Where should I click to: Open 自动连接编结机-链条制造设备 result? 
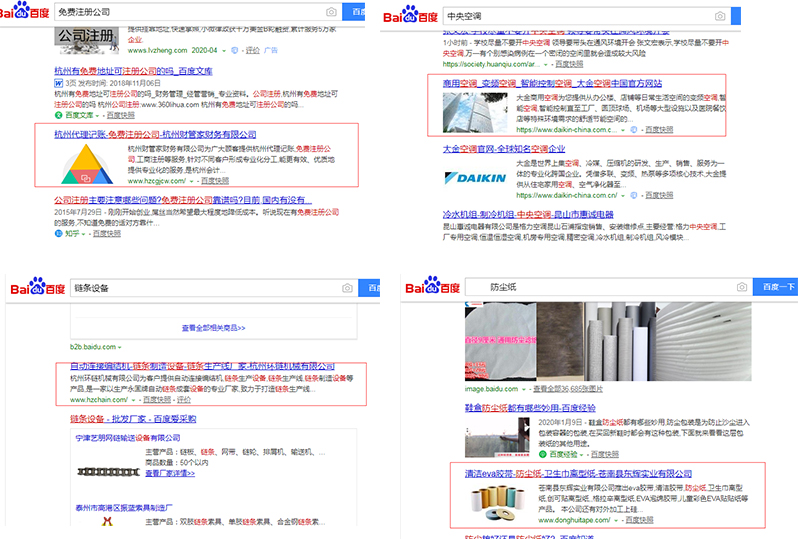click(202, 366)
